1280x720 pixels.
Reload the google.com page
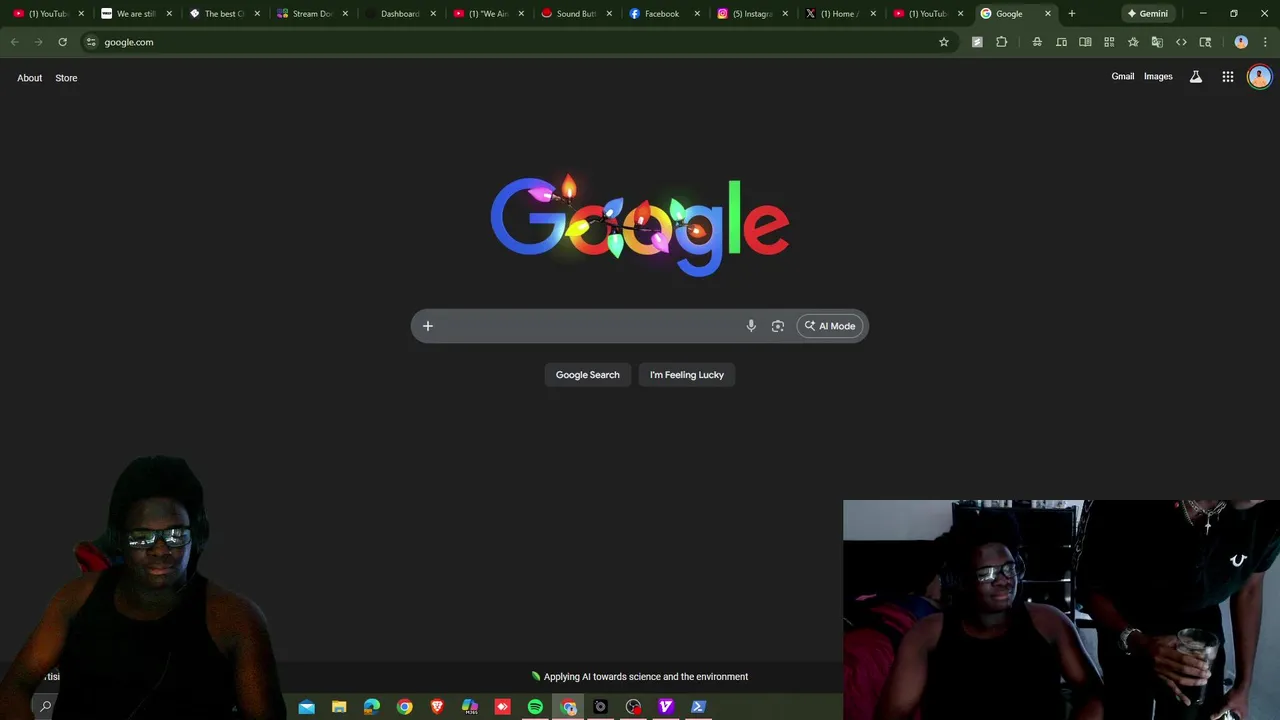click(x=62, y=42)
